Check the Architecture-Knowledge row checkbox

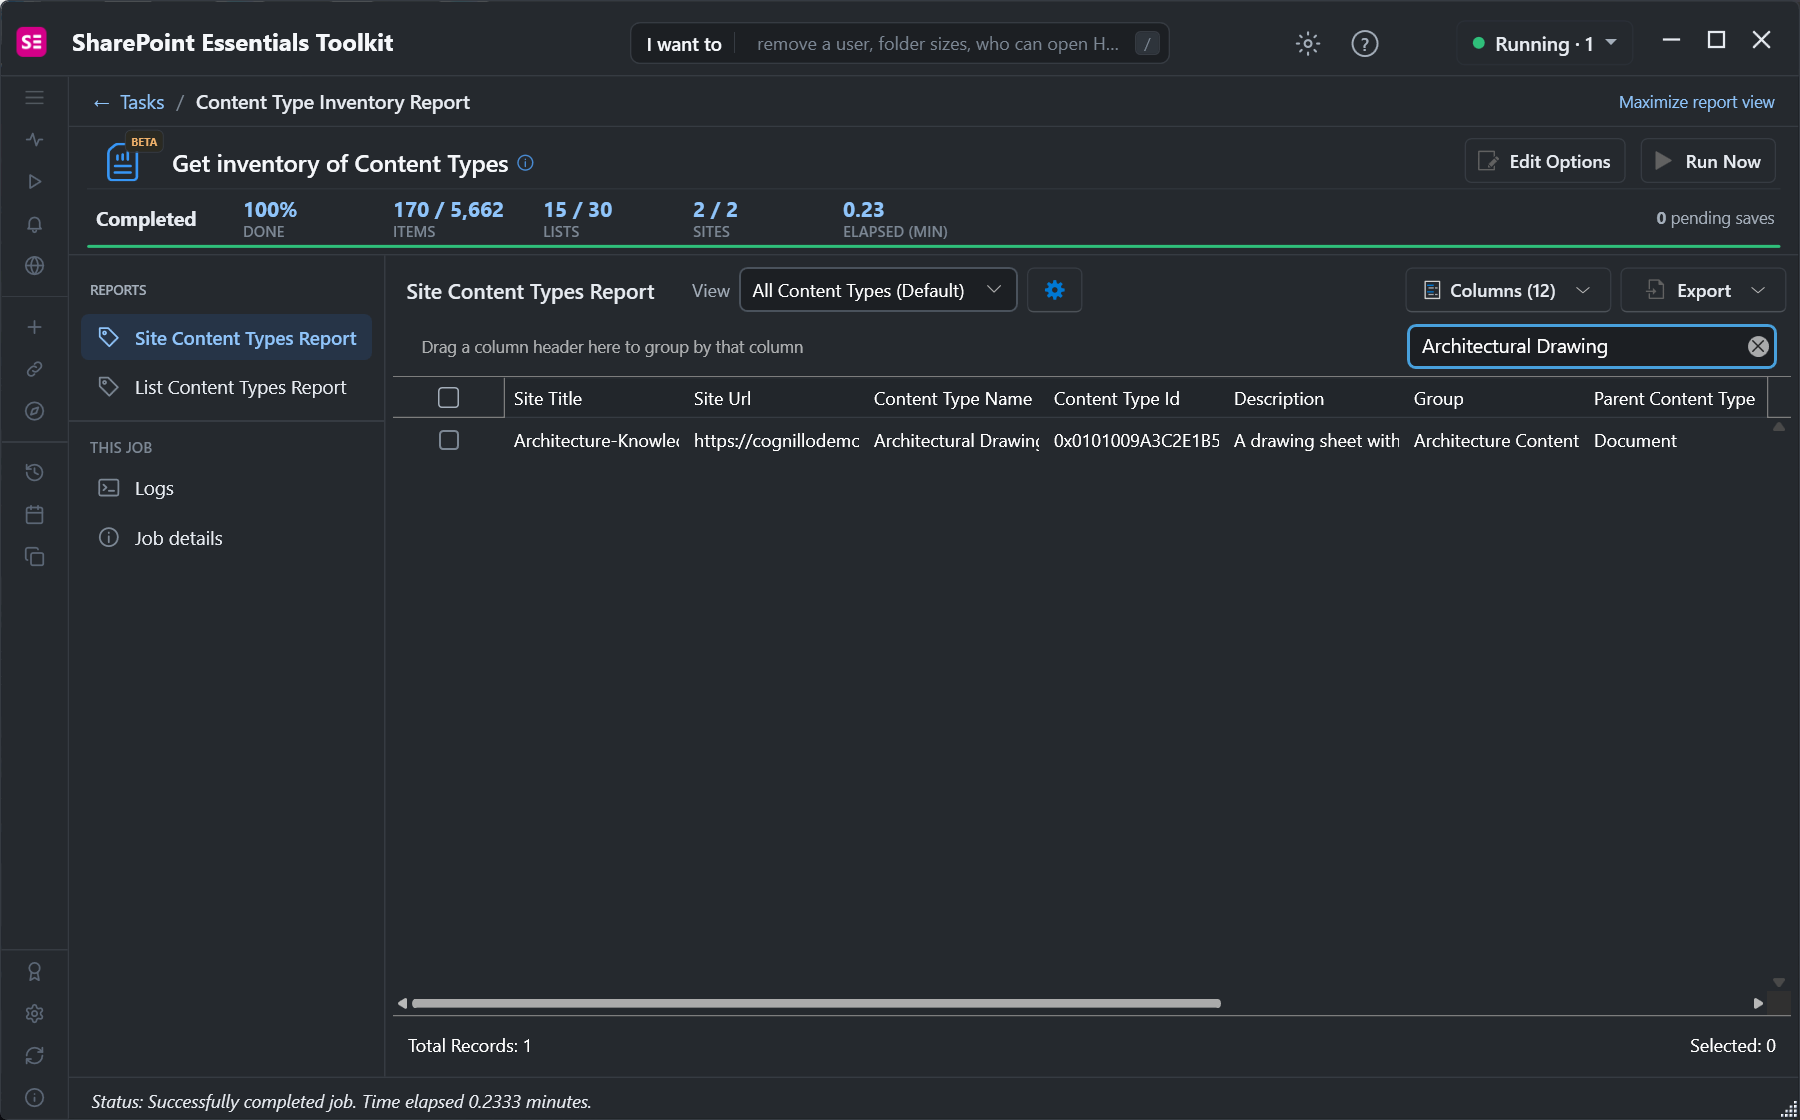(x=449, y=440)
